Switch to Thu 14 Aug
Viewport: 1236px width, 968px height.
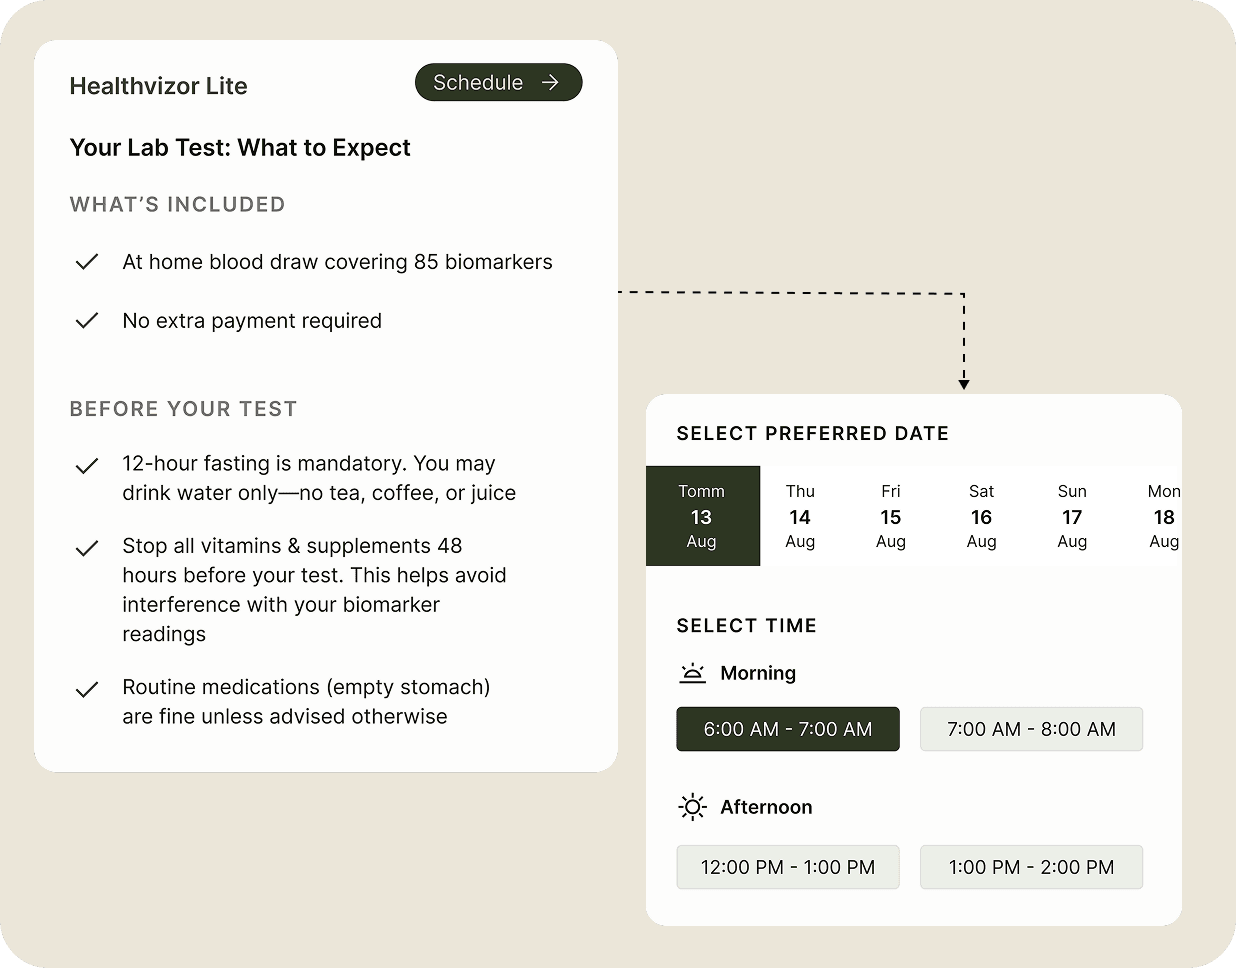(x=800, y=516)
